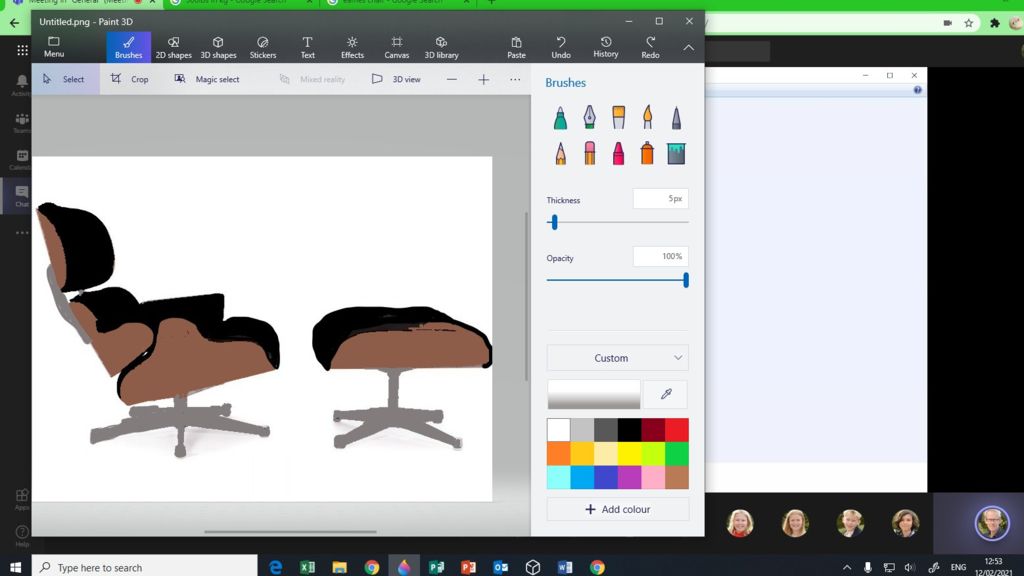This screenshot has width=1024, height=576.
Task: Pick the white colour swatch
Action: click(558, 430)
